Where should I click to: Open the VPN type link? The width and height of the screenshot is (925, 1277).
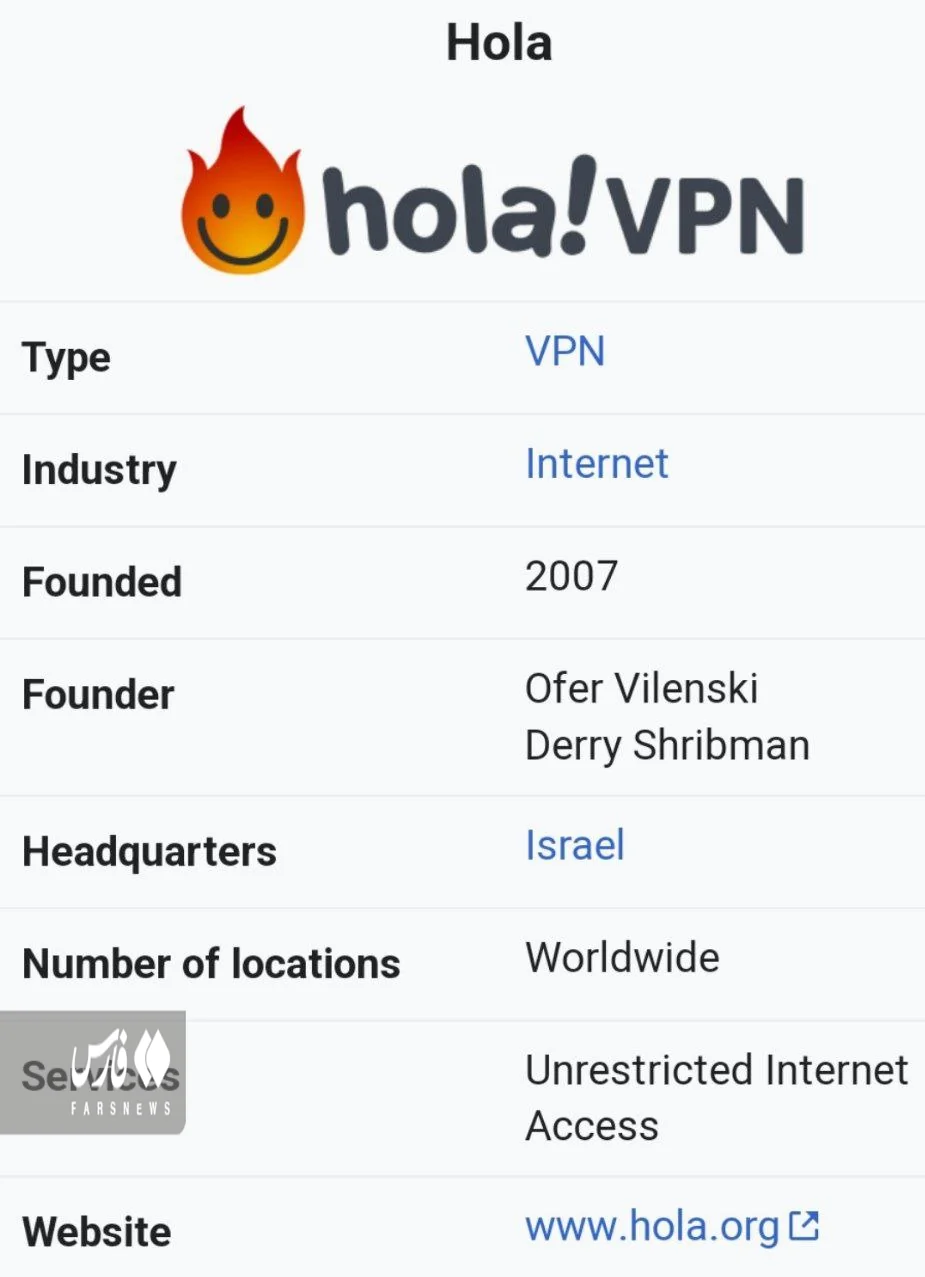[x=565, y=352]
